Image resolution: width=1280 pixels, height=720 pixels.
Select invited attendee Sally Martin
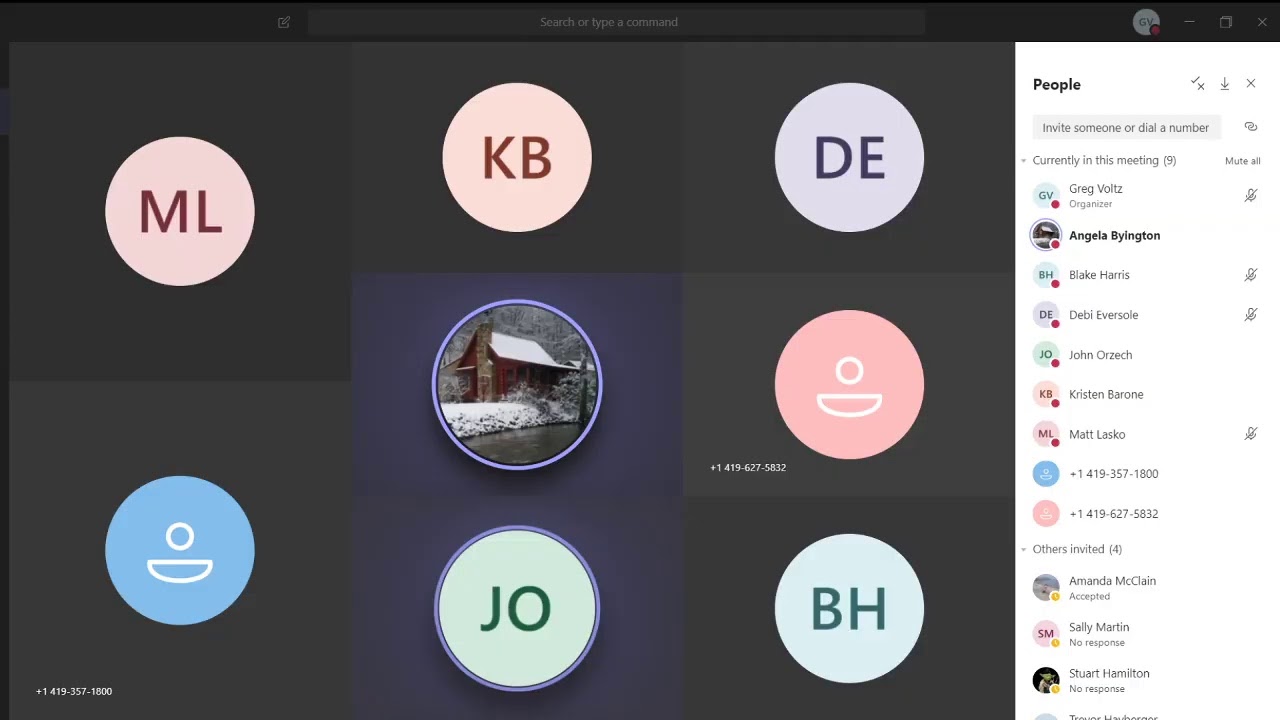click(x=1146, y=634)
